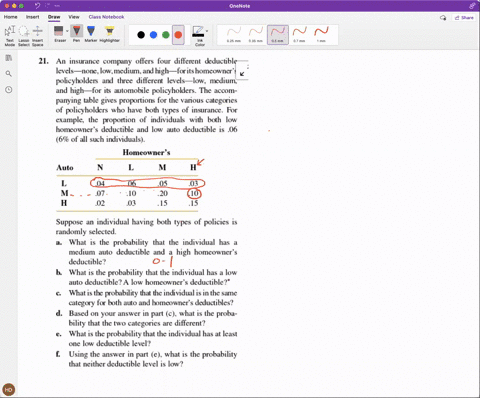
Task: Set pen thickness to 0.5 mm
Action: pos(278,35)
